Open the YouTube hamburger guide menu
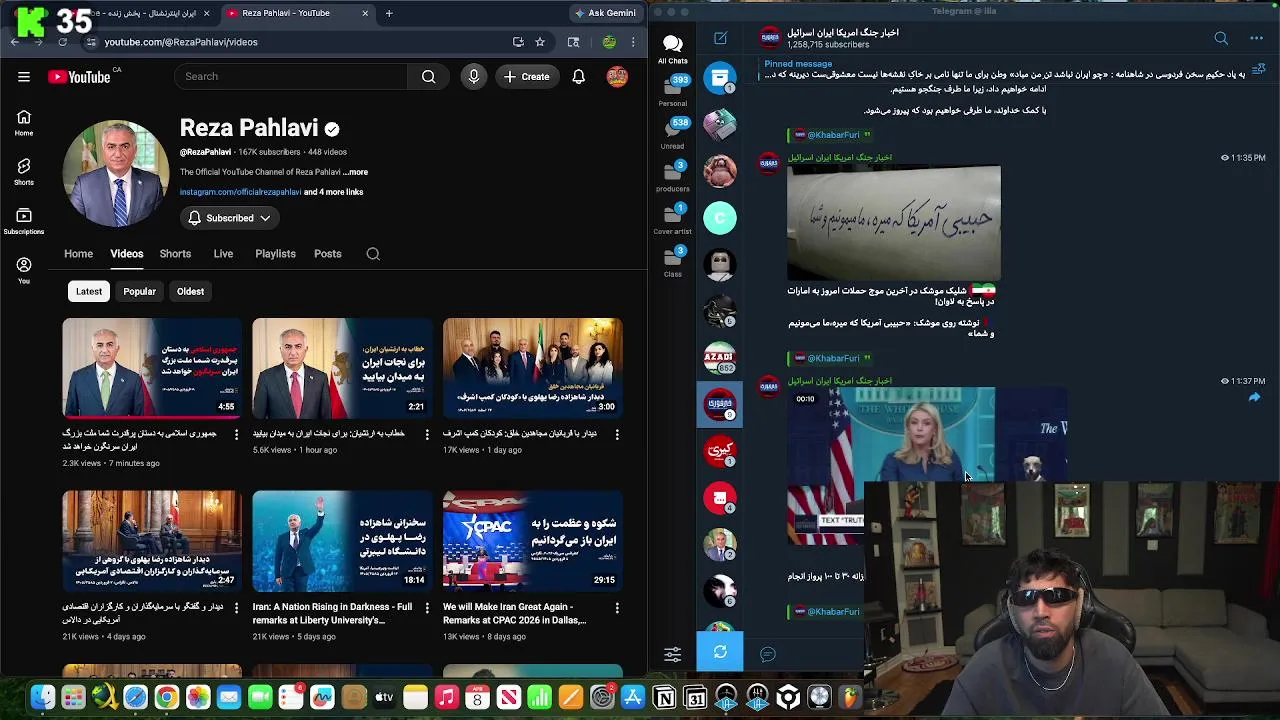Image resolution: width=1280 pixels, height=720 pixels. 24,77
